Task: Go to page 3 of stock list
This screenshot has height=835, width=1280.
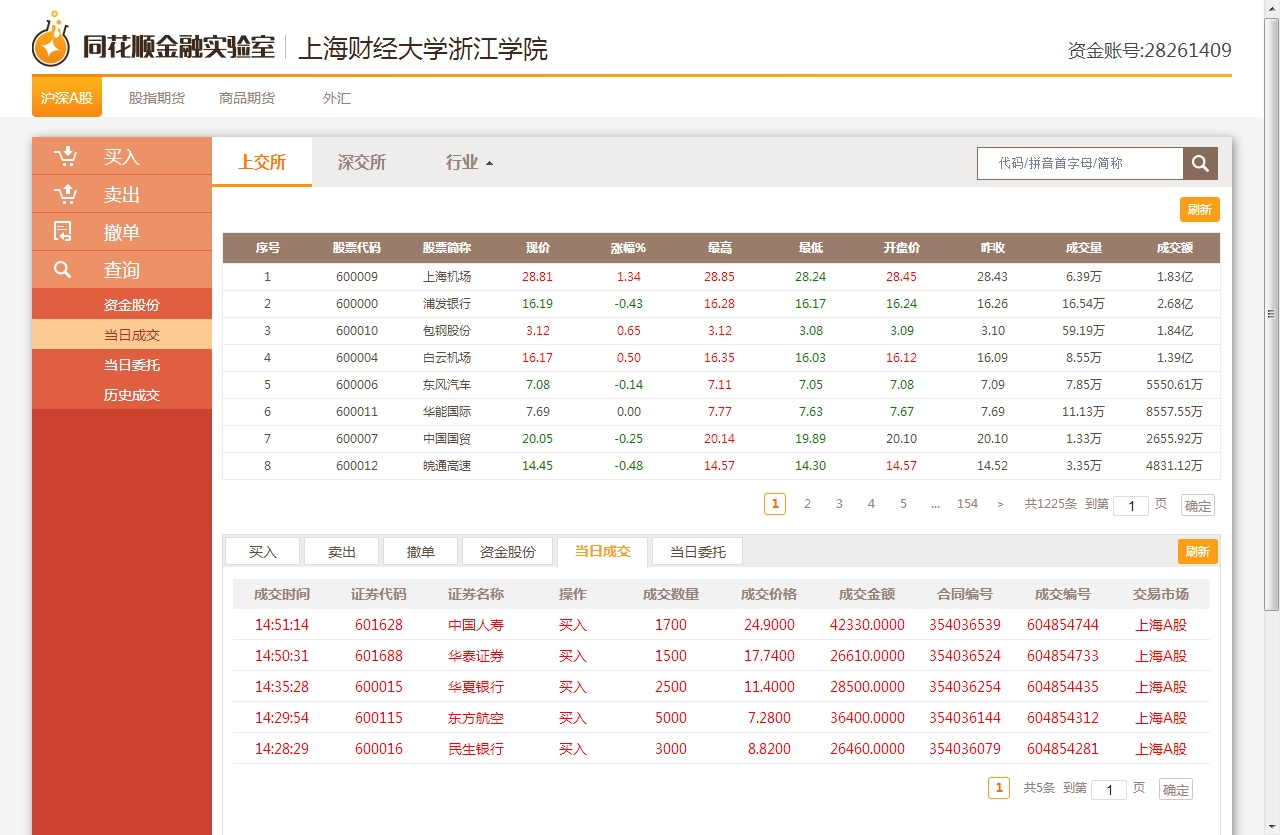Action: coord(839,504)
